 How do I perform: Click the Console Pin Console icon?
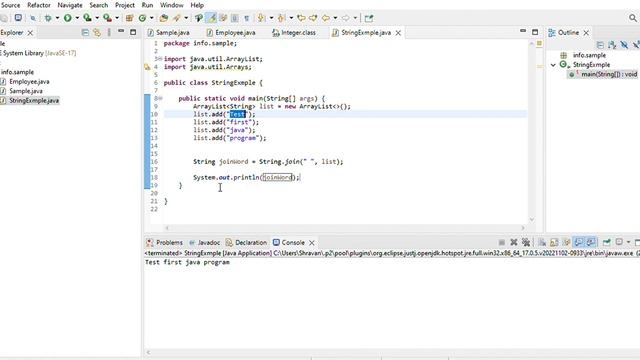click(x=607, y=242)
